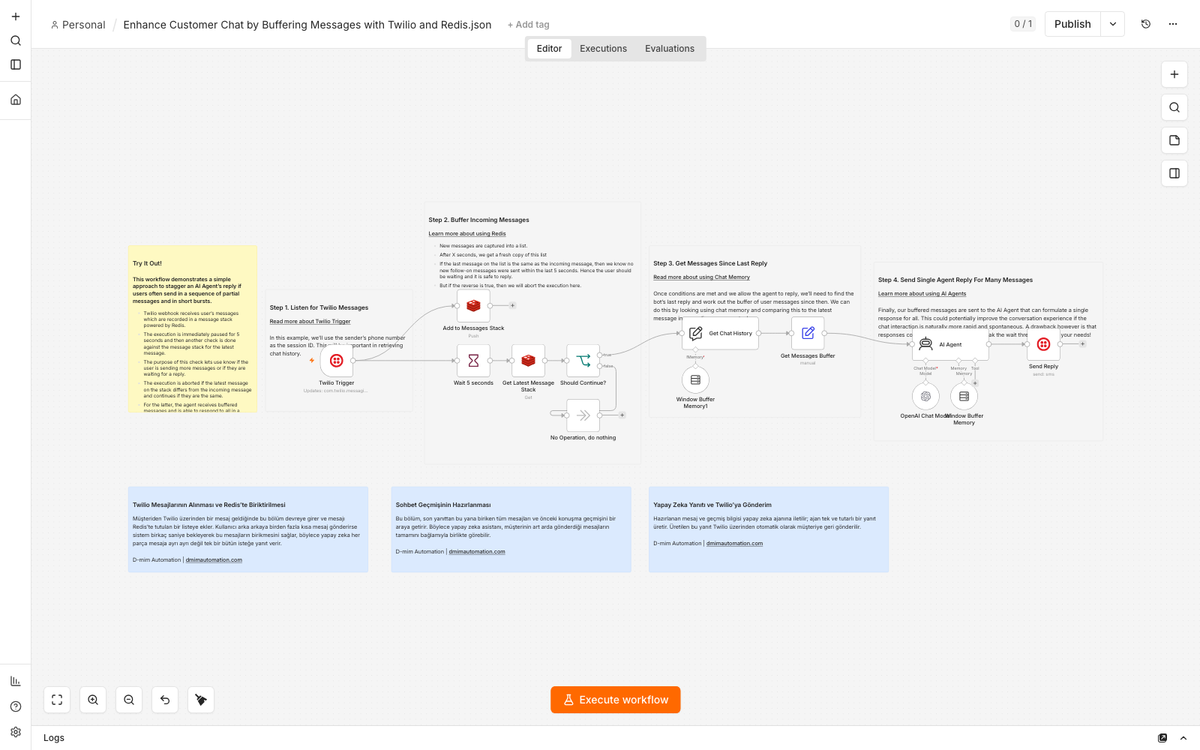This screenshot has height=750, width=1200.
Task: Click plus handle after Send Reply node
Action: [x=1082, y=344]
